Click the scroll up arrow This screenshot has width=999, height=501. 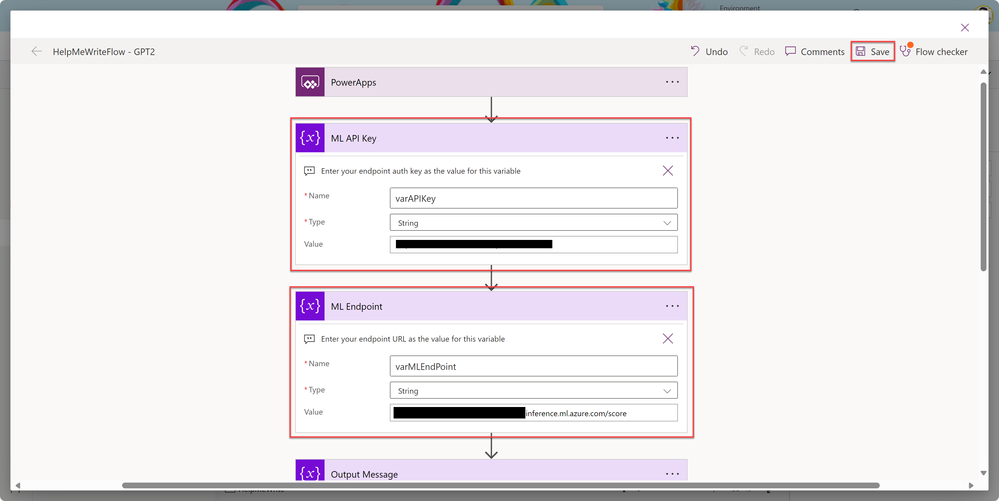(x=984, y=72)
